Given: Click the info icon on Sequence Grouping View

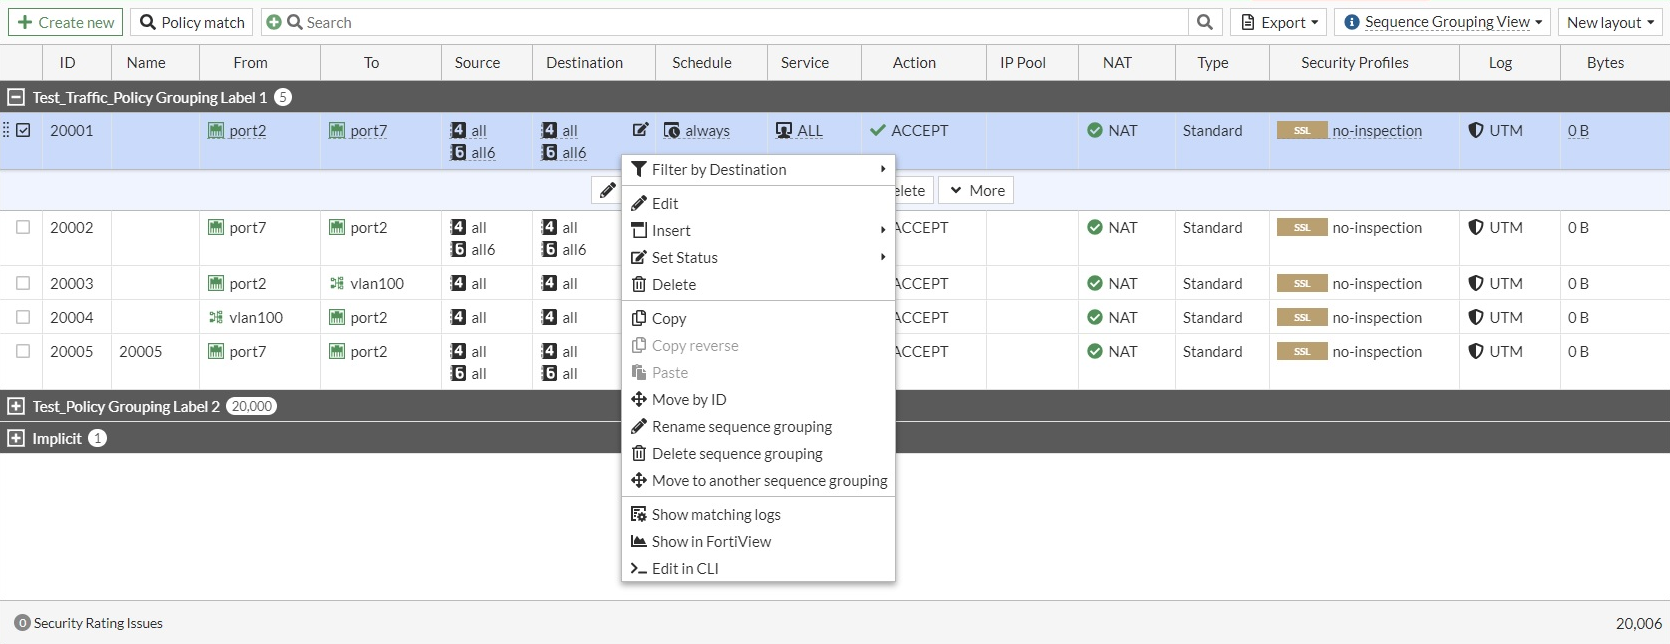Looking at the screenshot, I should 1351,22.
